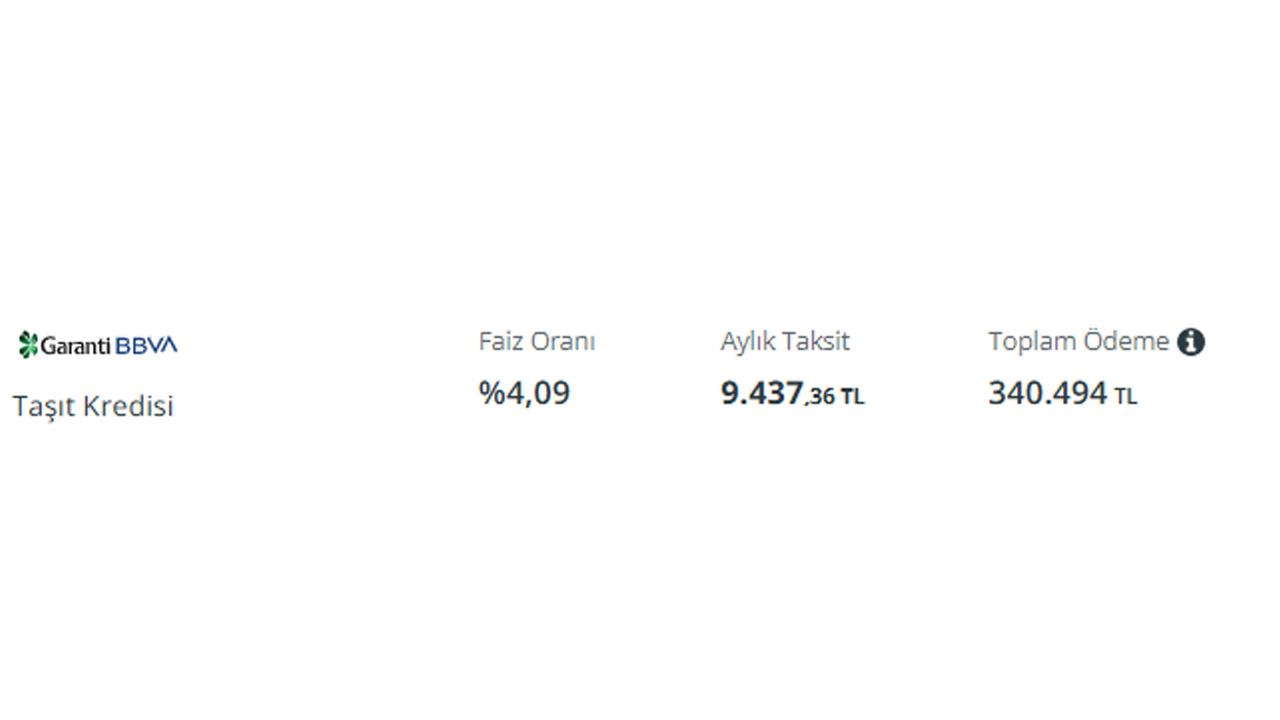Select the Aylık Taksit column label
1280x720 pixels.
(785, 341)
